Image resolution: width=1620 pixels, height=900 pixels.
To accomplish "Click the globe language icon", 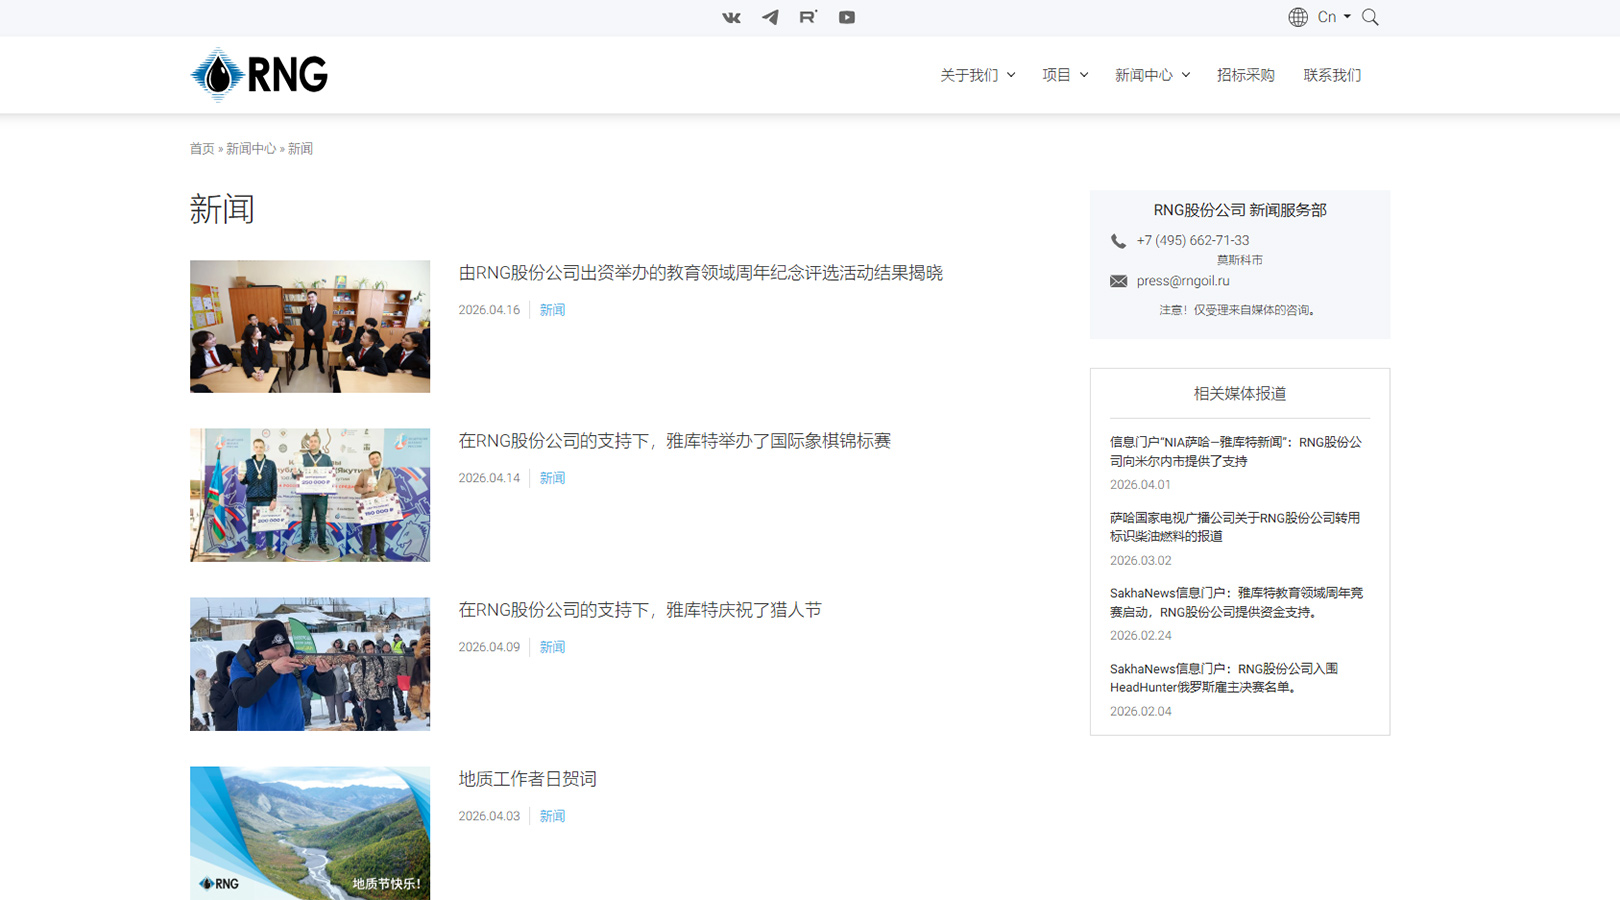I will 1297,17.
